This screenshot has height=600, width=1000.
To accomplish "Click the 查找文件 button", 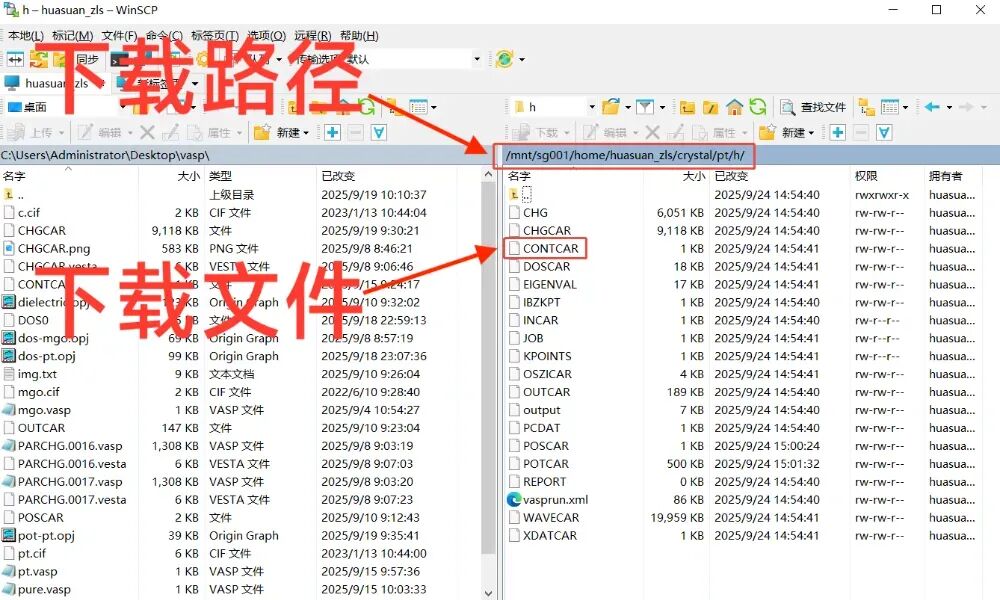I will tap(813, 107).
